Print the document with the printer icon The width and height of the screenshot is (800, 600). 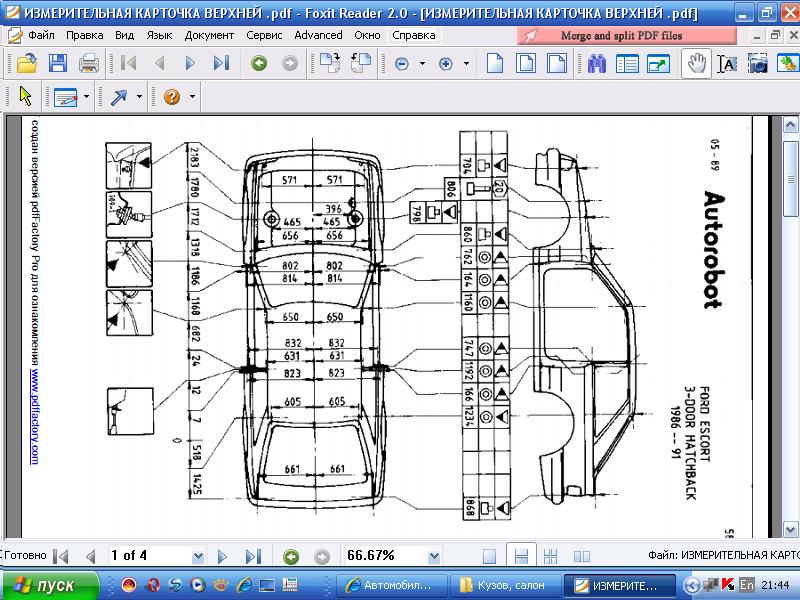point(89,63)
